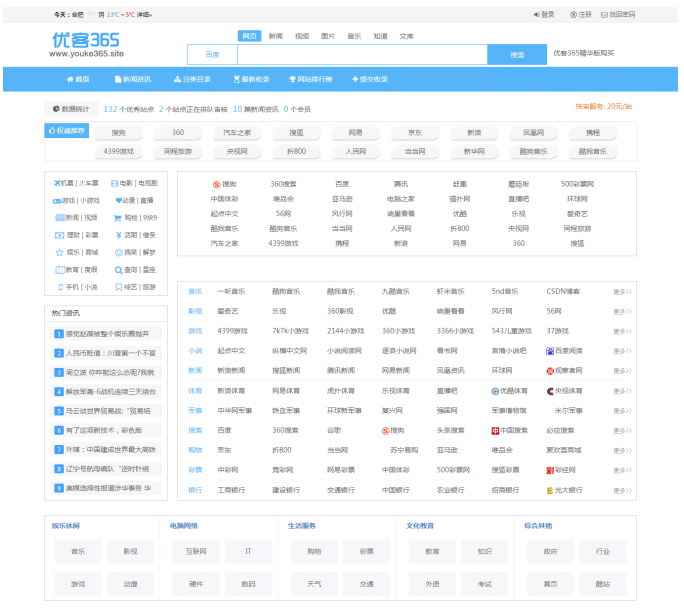The width and height of the screenshot is (684, 608).
Task: Click the heart icon beside 动漫
Action: point(116,200)
